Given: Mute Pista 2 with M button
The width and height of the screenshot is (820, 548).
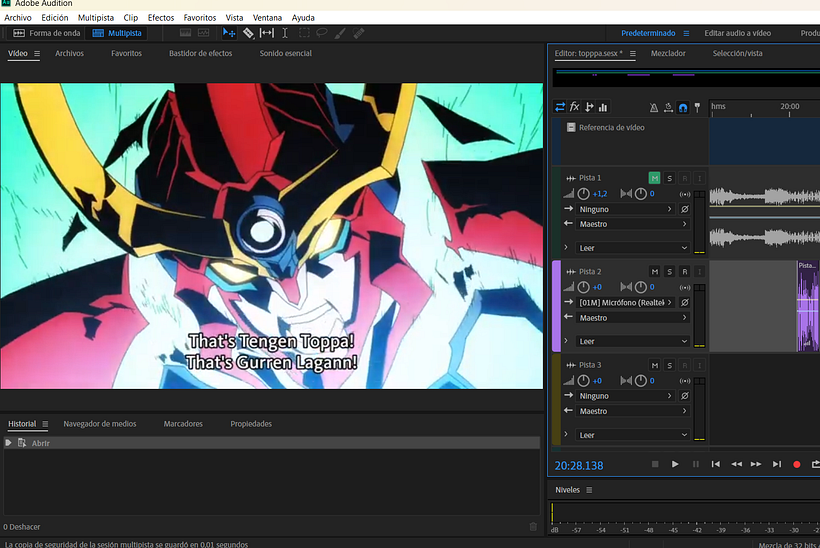Looking at the screenshot, I should click(x=654, y=271).
